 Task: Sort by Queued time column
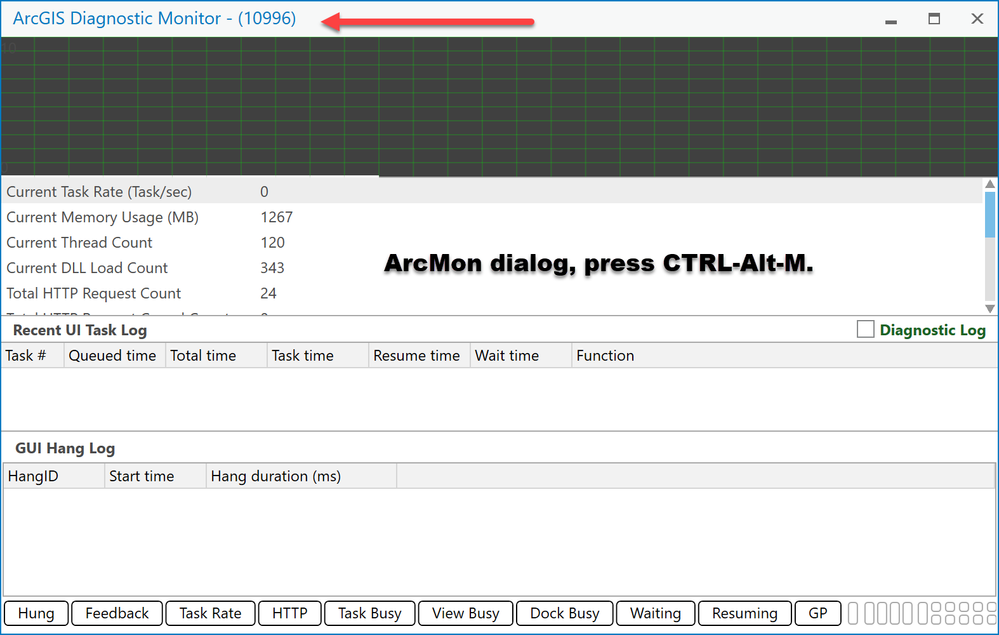pyautogui.click(x=115, y=355)
